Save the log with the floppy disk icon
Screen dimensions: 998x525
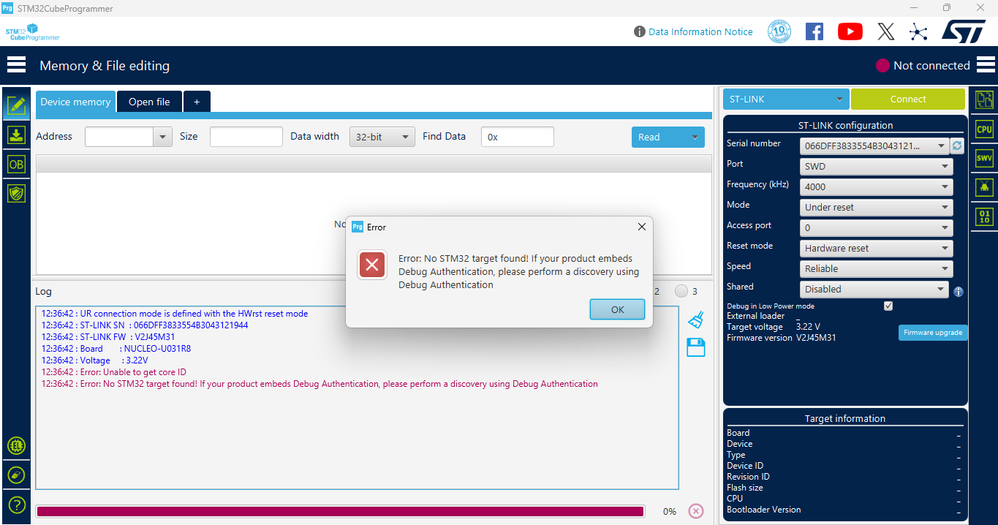(696, 347)
